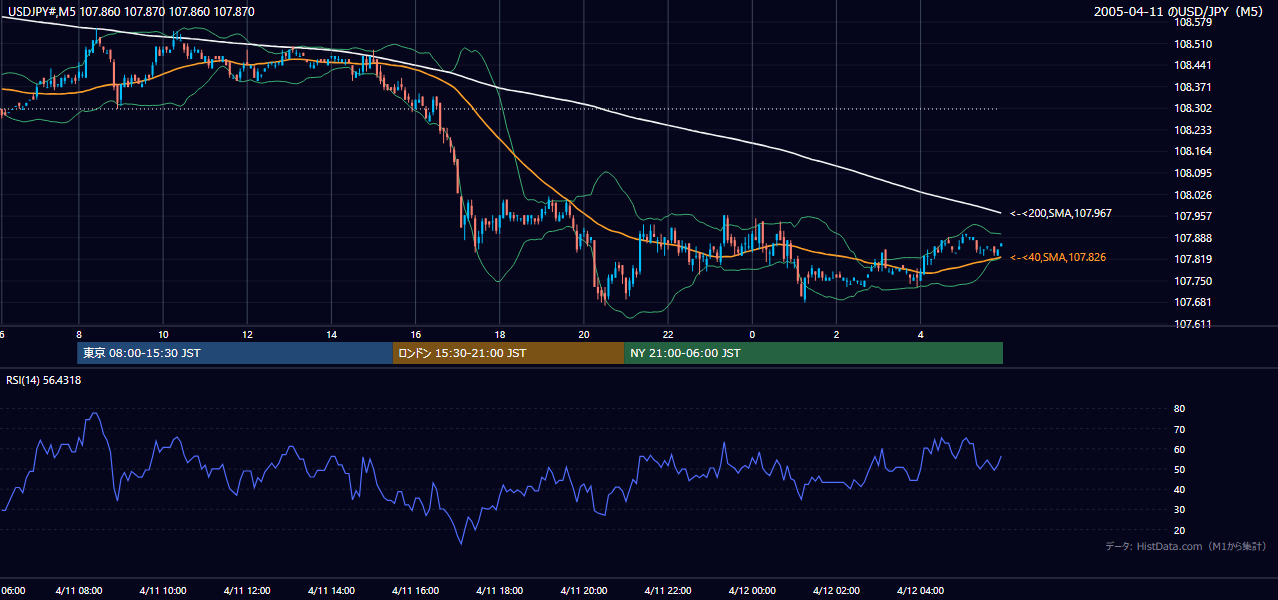Click the RSI(14) 56.4318 indicator label

[x=44, y=380]
